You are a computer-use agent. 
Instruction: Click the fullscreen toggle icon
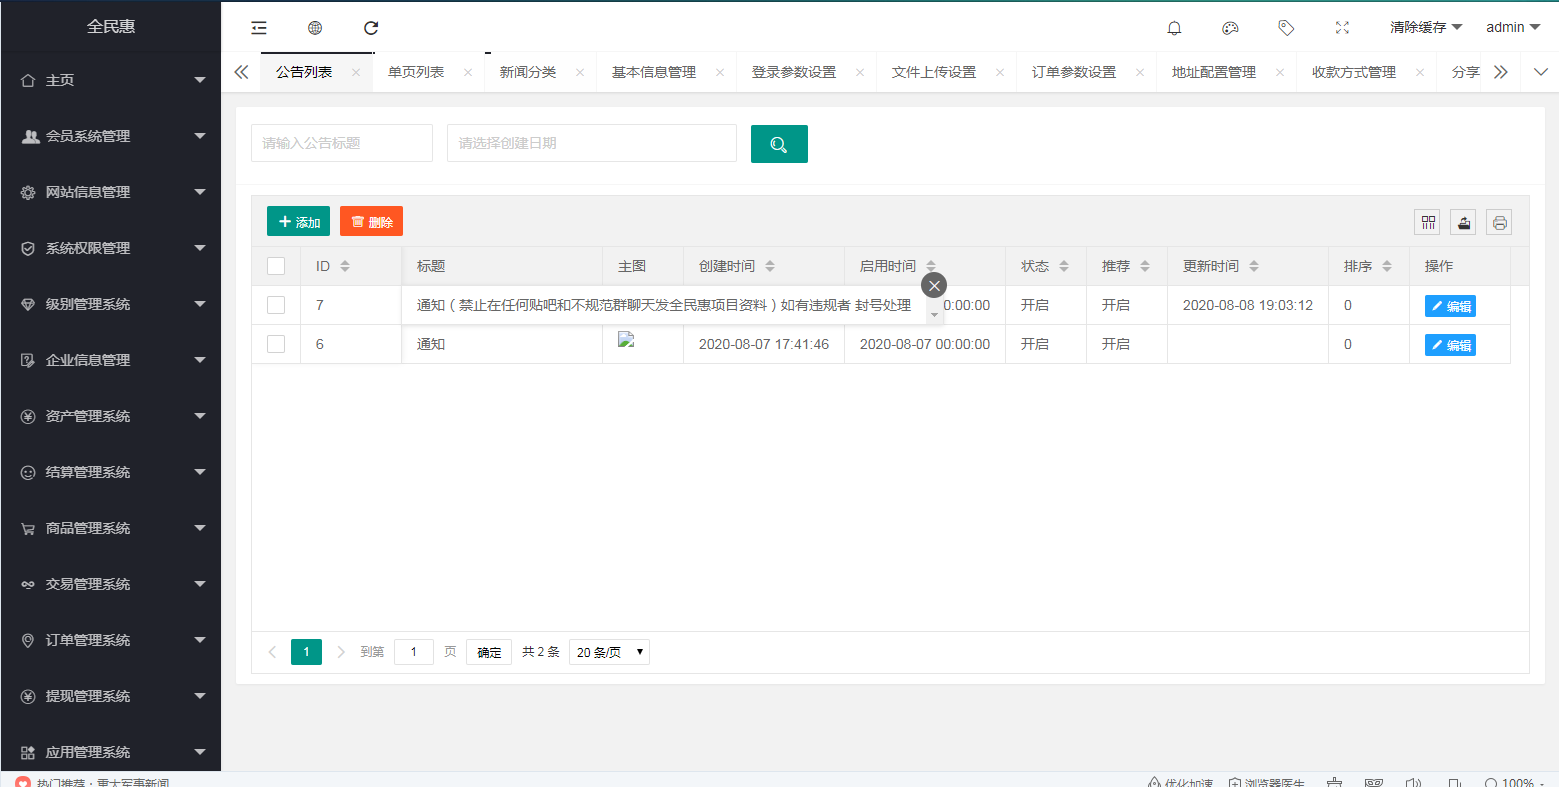pos(1342,28)
